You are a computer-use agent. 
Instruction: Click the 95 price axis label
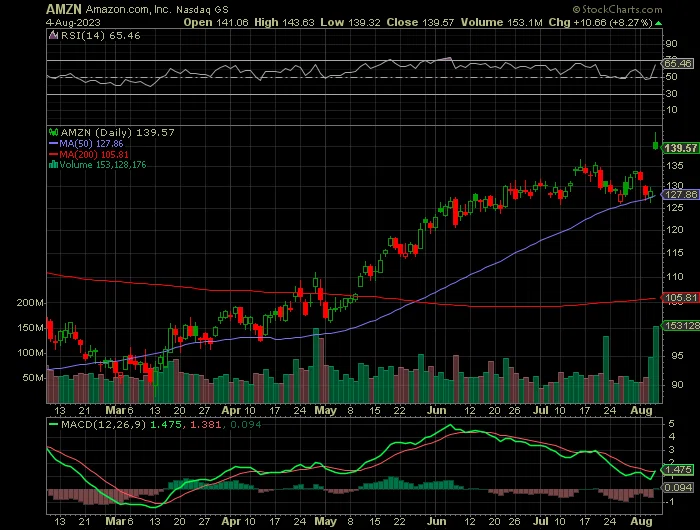(x=677, y=356)
